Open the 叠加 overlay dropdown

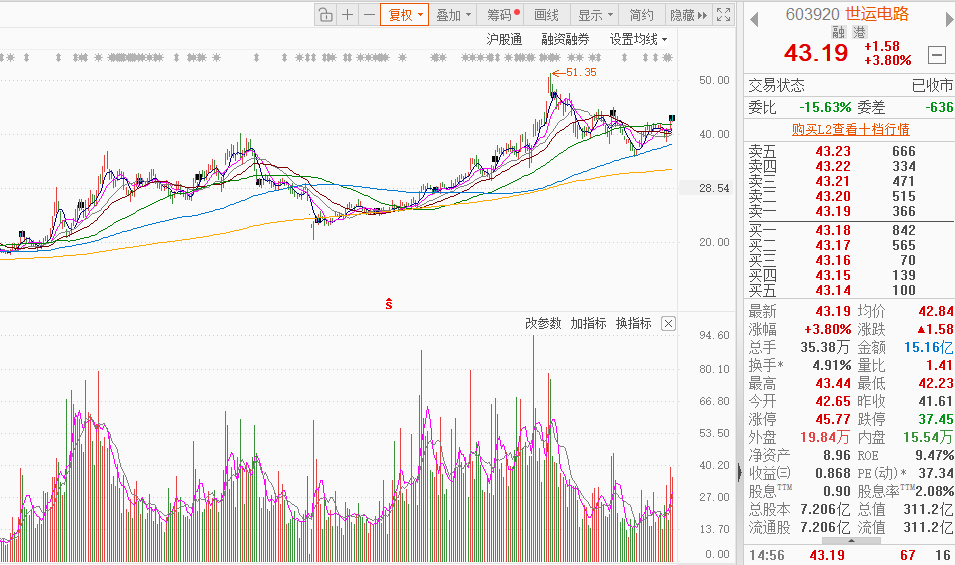[454, 15]
